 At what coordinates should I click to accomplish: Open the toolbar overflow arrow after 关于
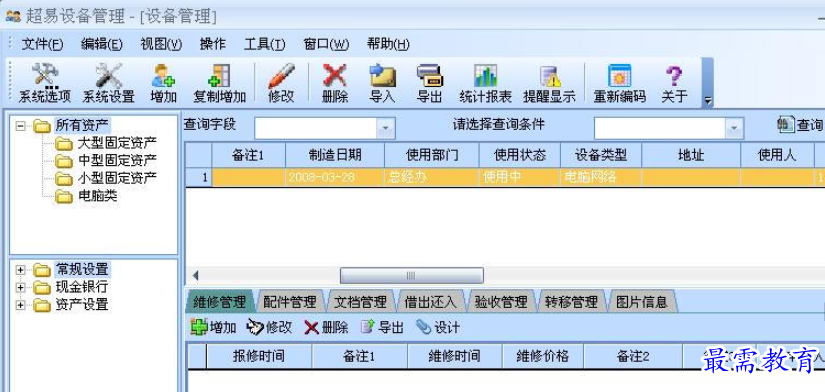click(708, 101)
